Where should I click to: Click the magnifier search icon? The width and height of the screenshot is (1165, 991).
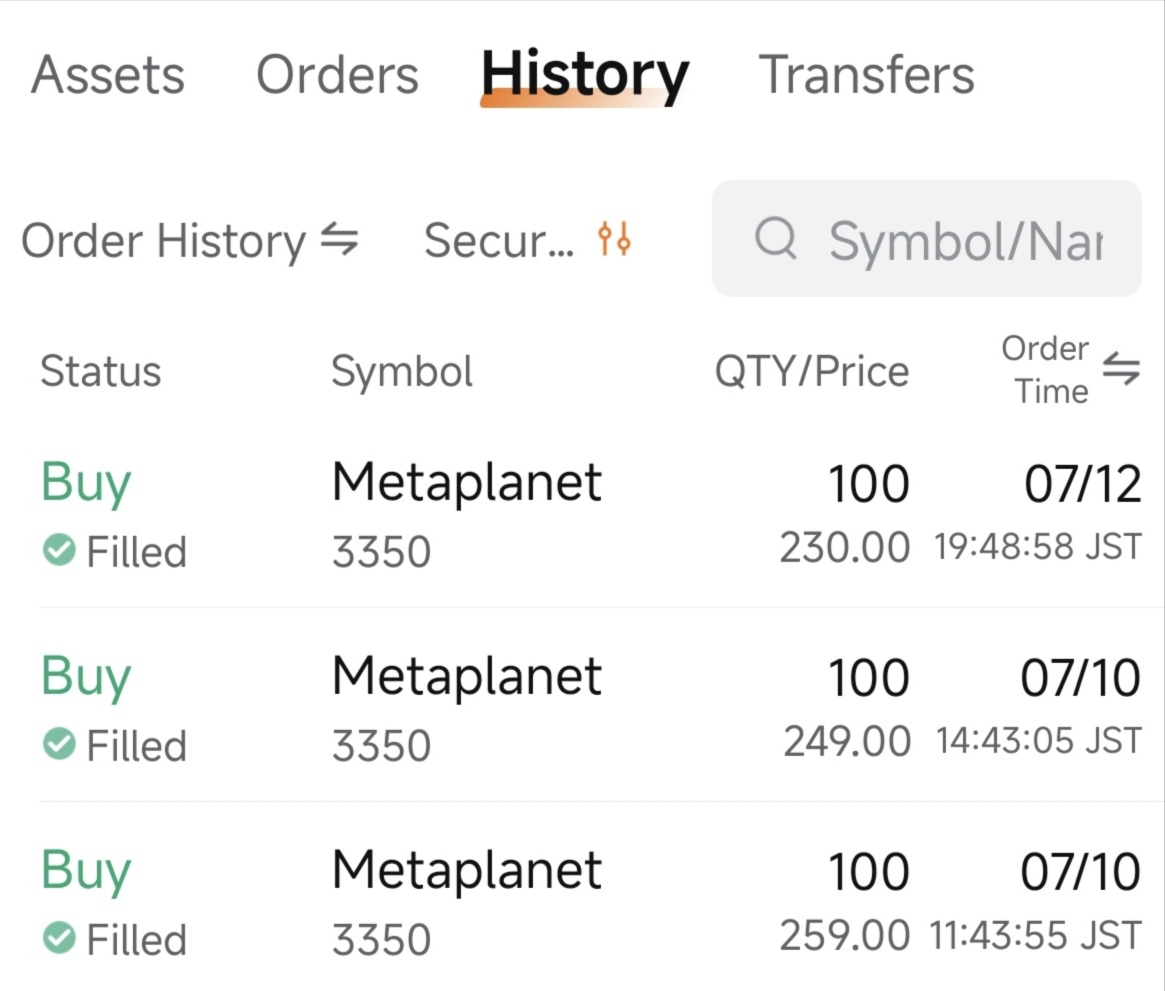coord(775,239)
